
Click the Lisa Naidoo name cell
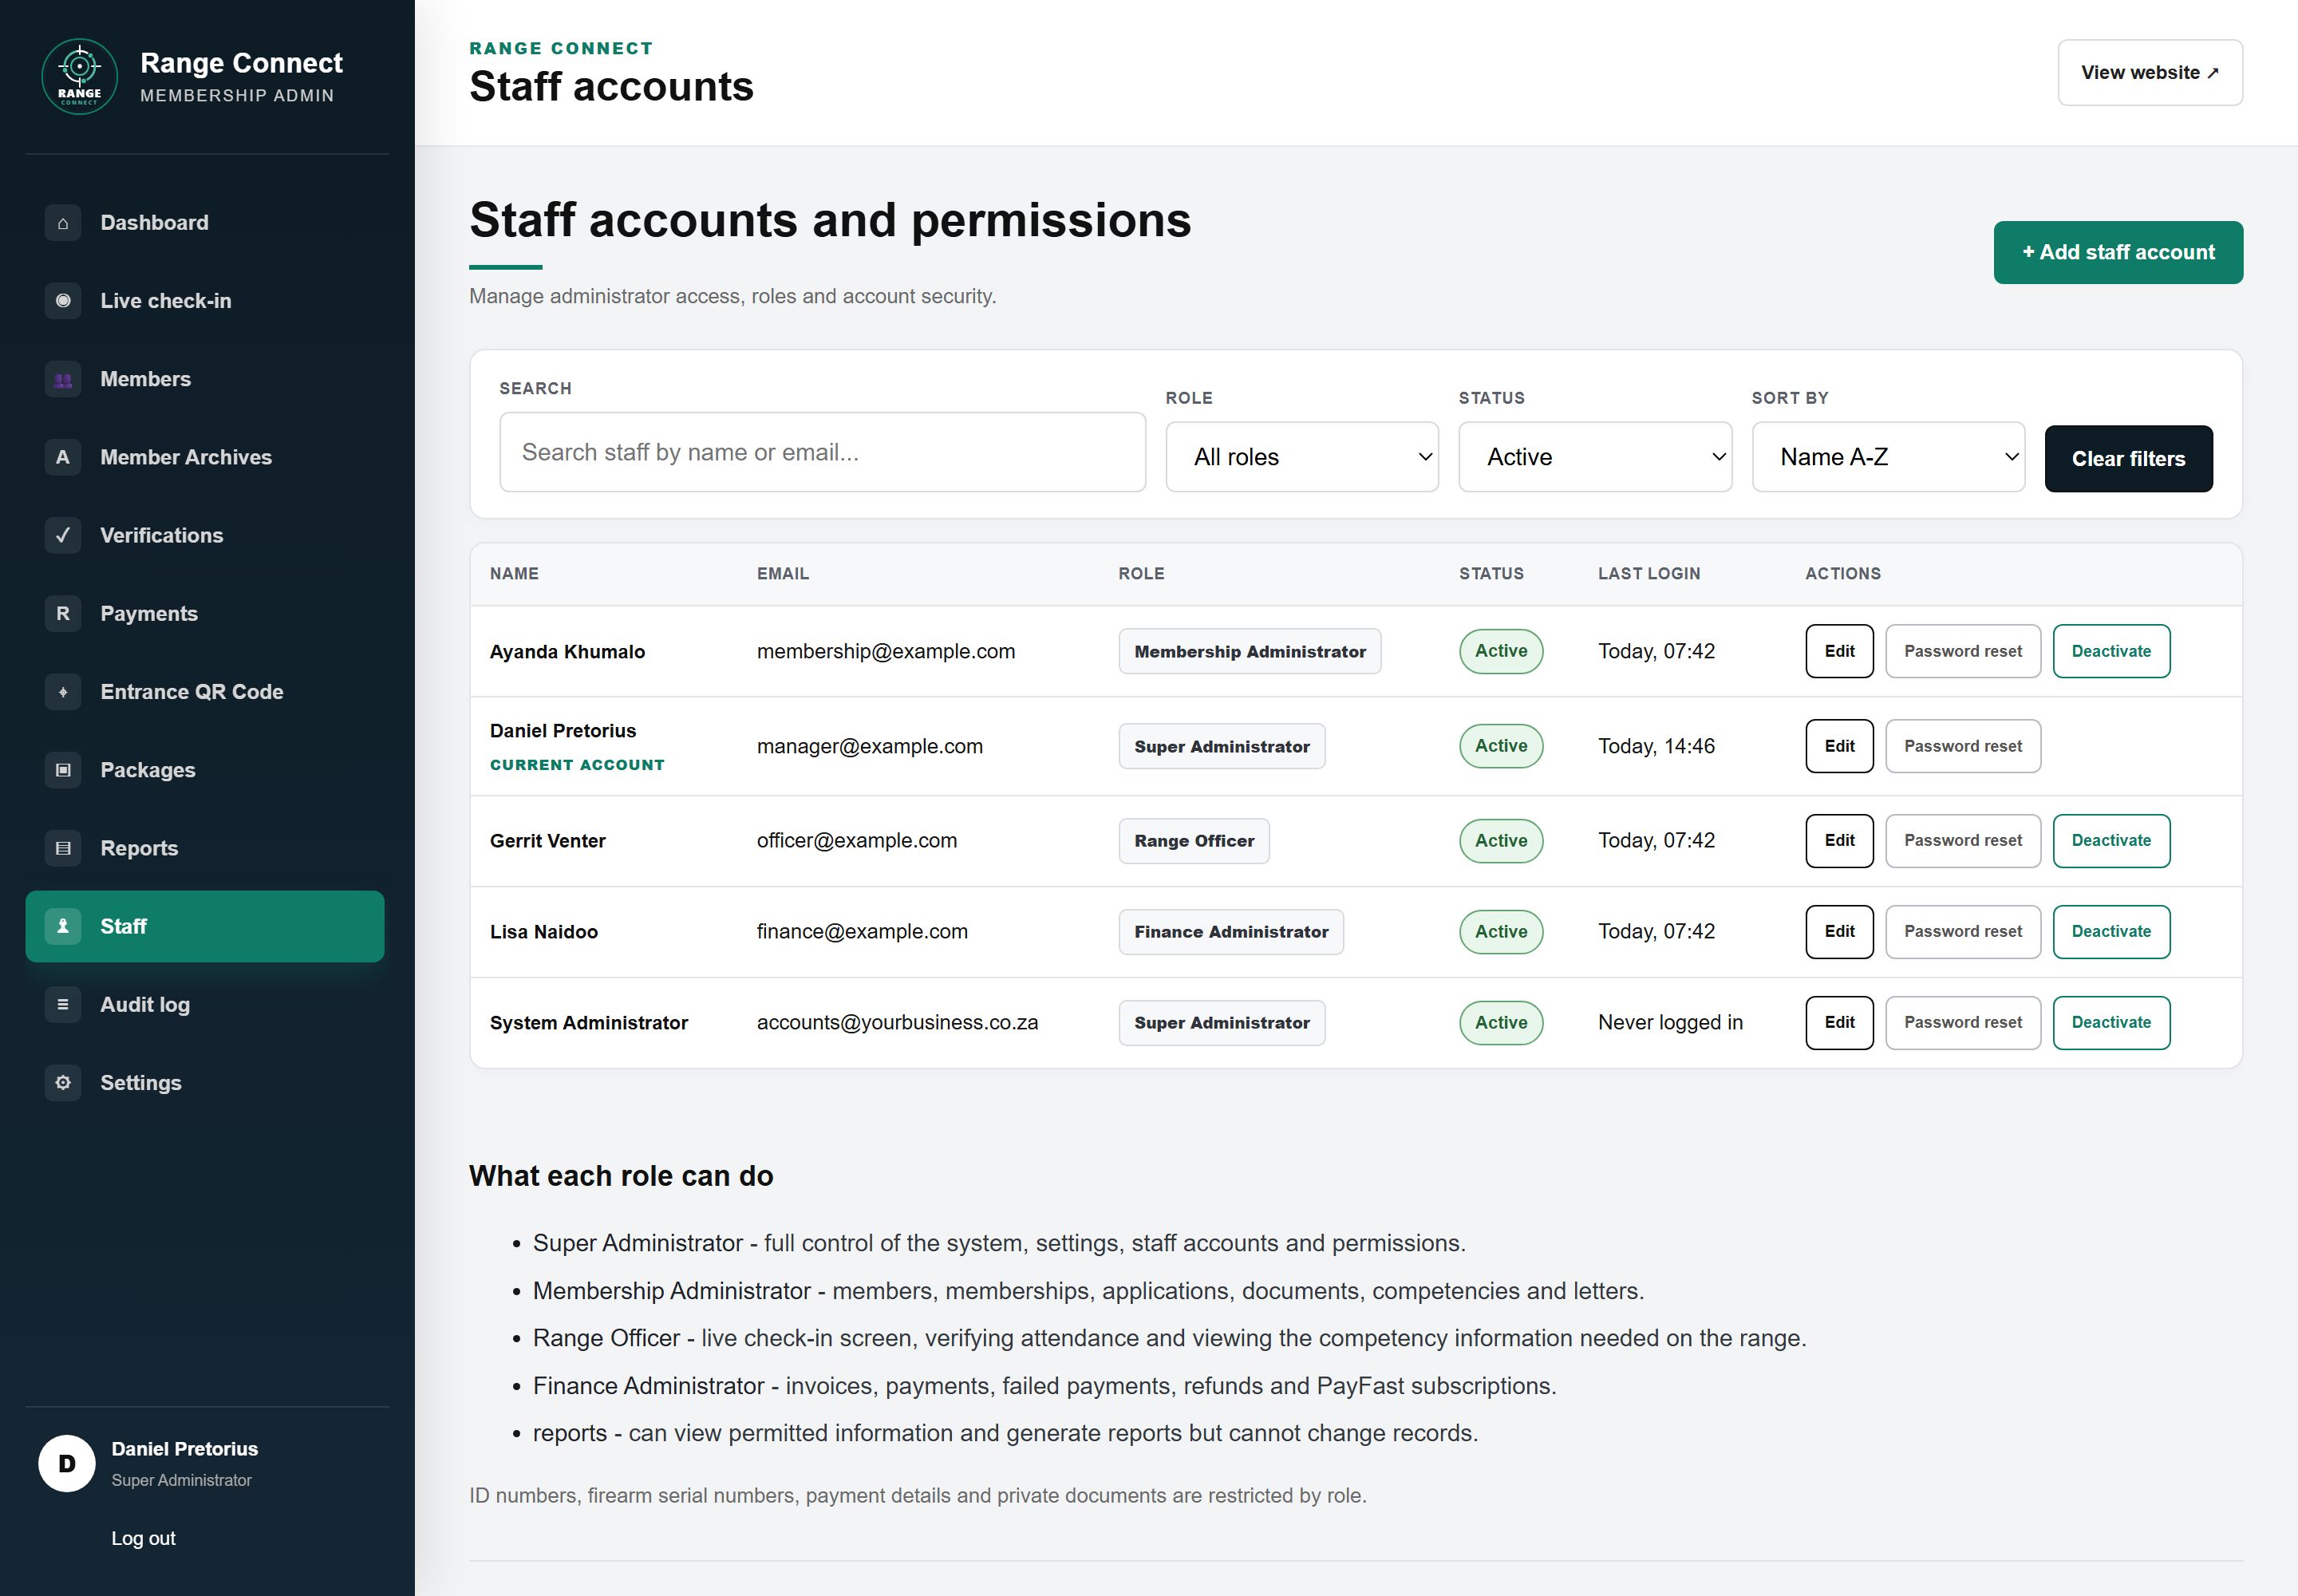coord(544,932)
